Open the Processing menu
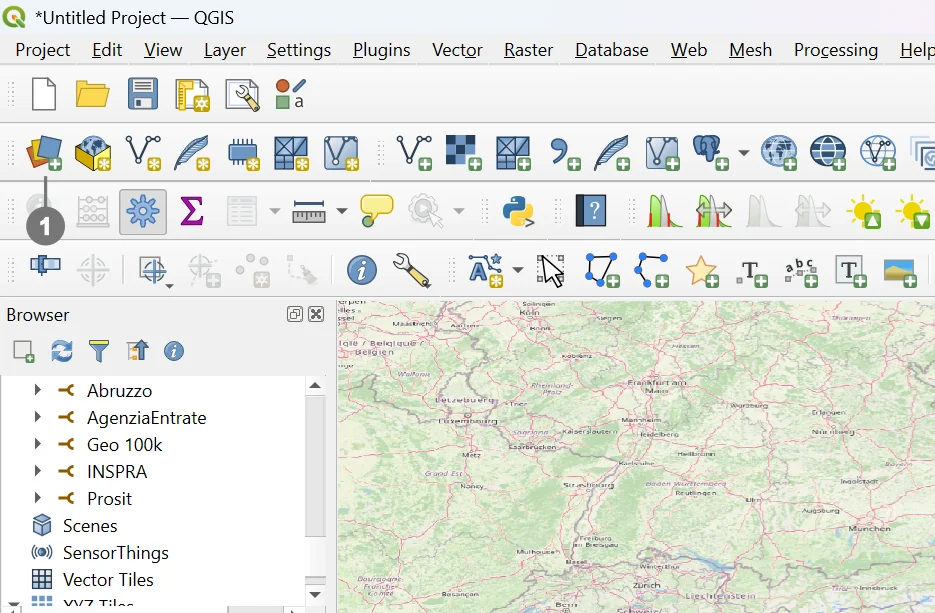935x613 pixels. [835, 50]
